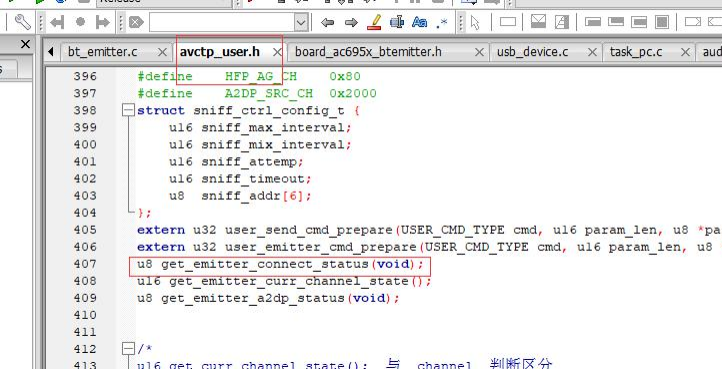722x369 pixels.
Task: Jump back with the left-bar arrow icon
Action: point(57,22)
